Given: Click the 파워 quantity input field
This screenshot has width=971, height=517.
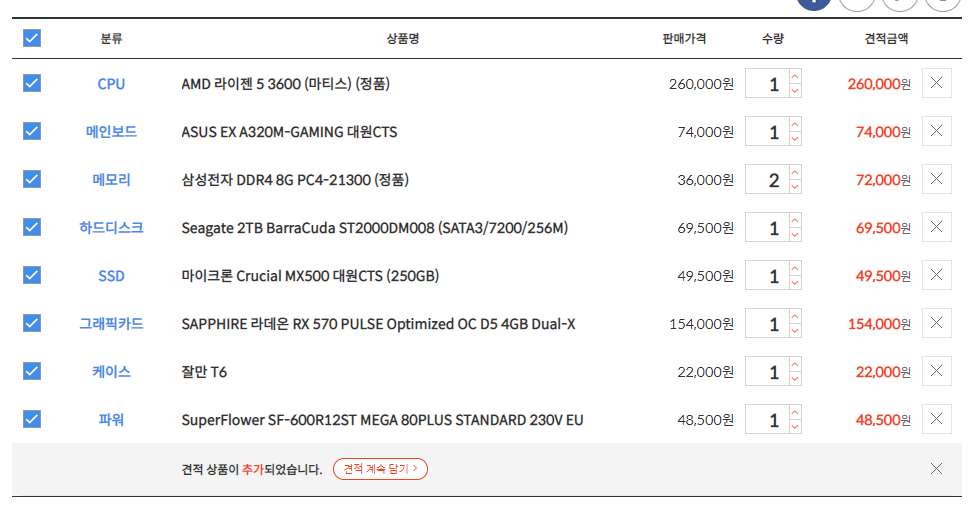Looking at the screenshot, I should (x=768, y=420).
